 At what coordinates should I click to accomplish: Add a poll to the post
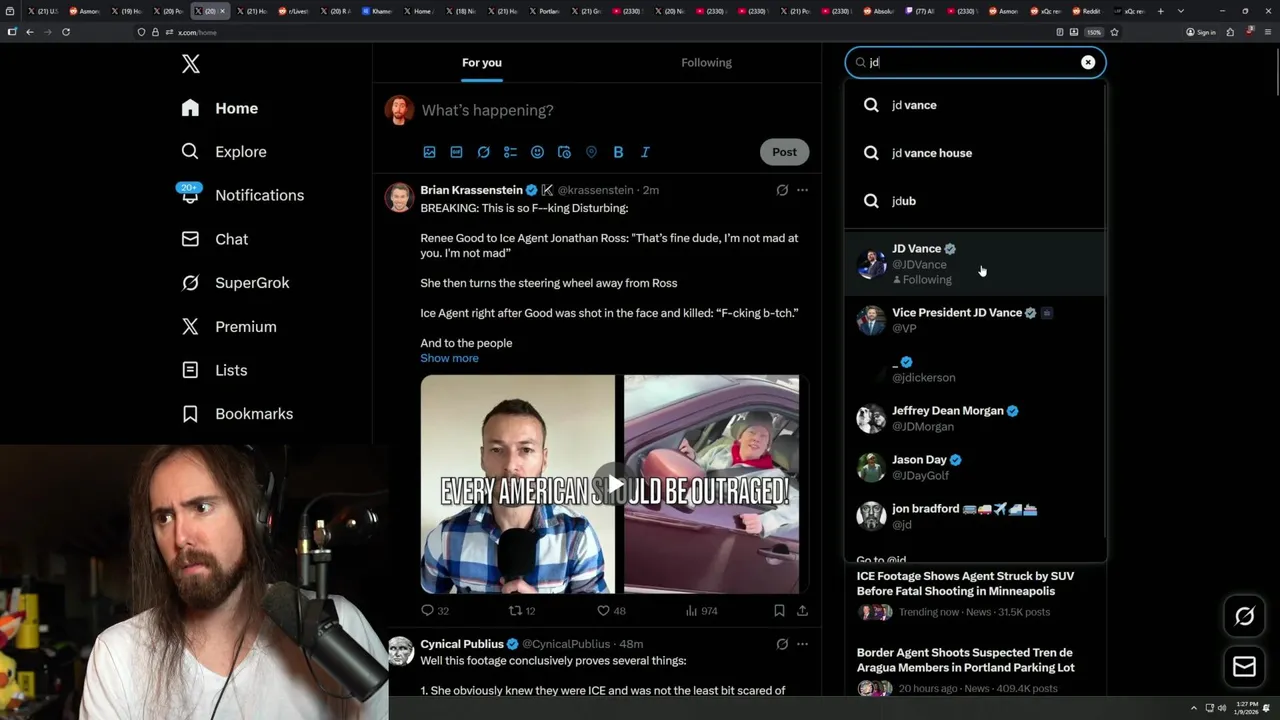pos(510,152)
